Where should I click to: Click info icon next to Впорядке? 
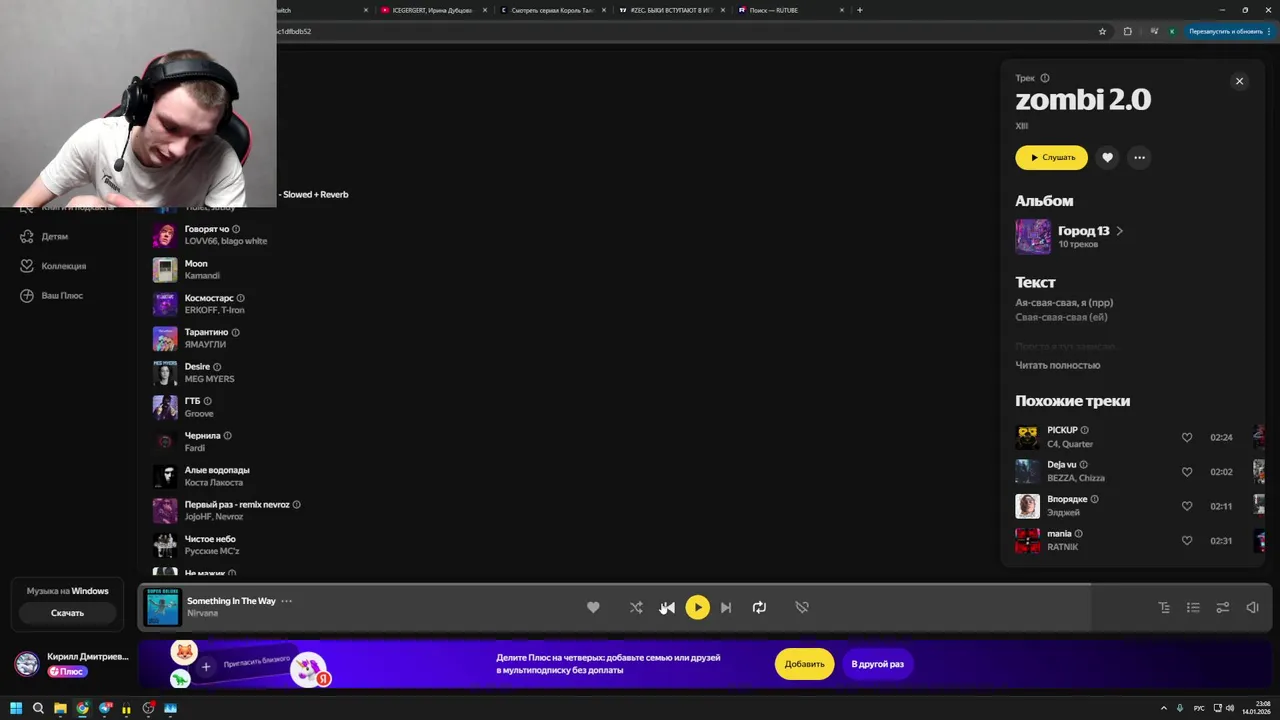pos(1094,499)
